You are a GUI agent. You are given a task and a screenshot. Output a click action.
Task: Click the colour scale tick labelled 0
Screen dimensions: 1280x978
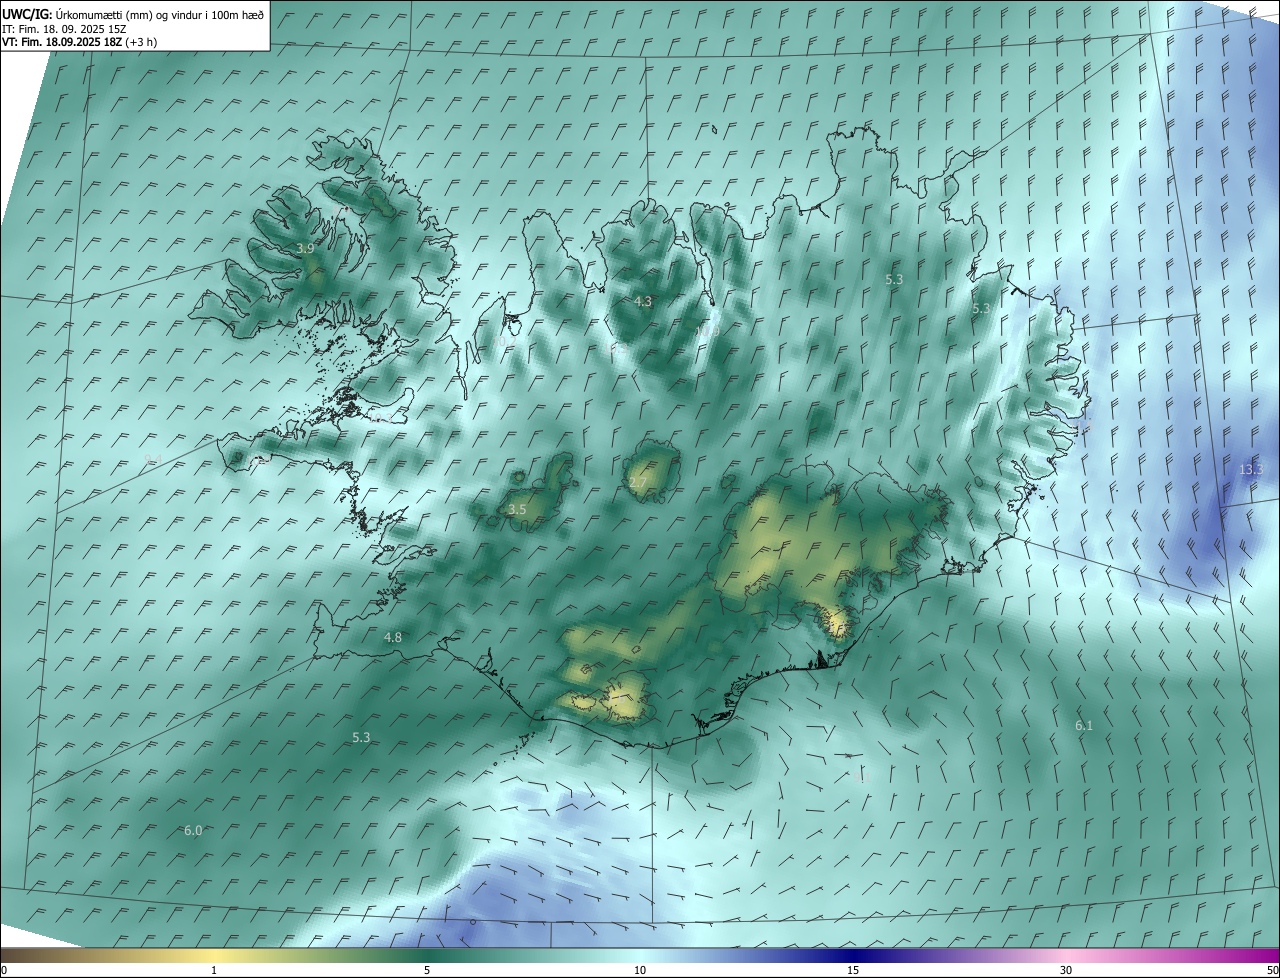(x=4, y=971)
